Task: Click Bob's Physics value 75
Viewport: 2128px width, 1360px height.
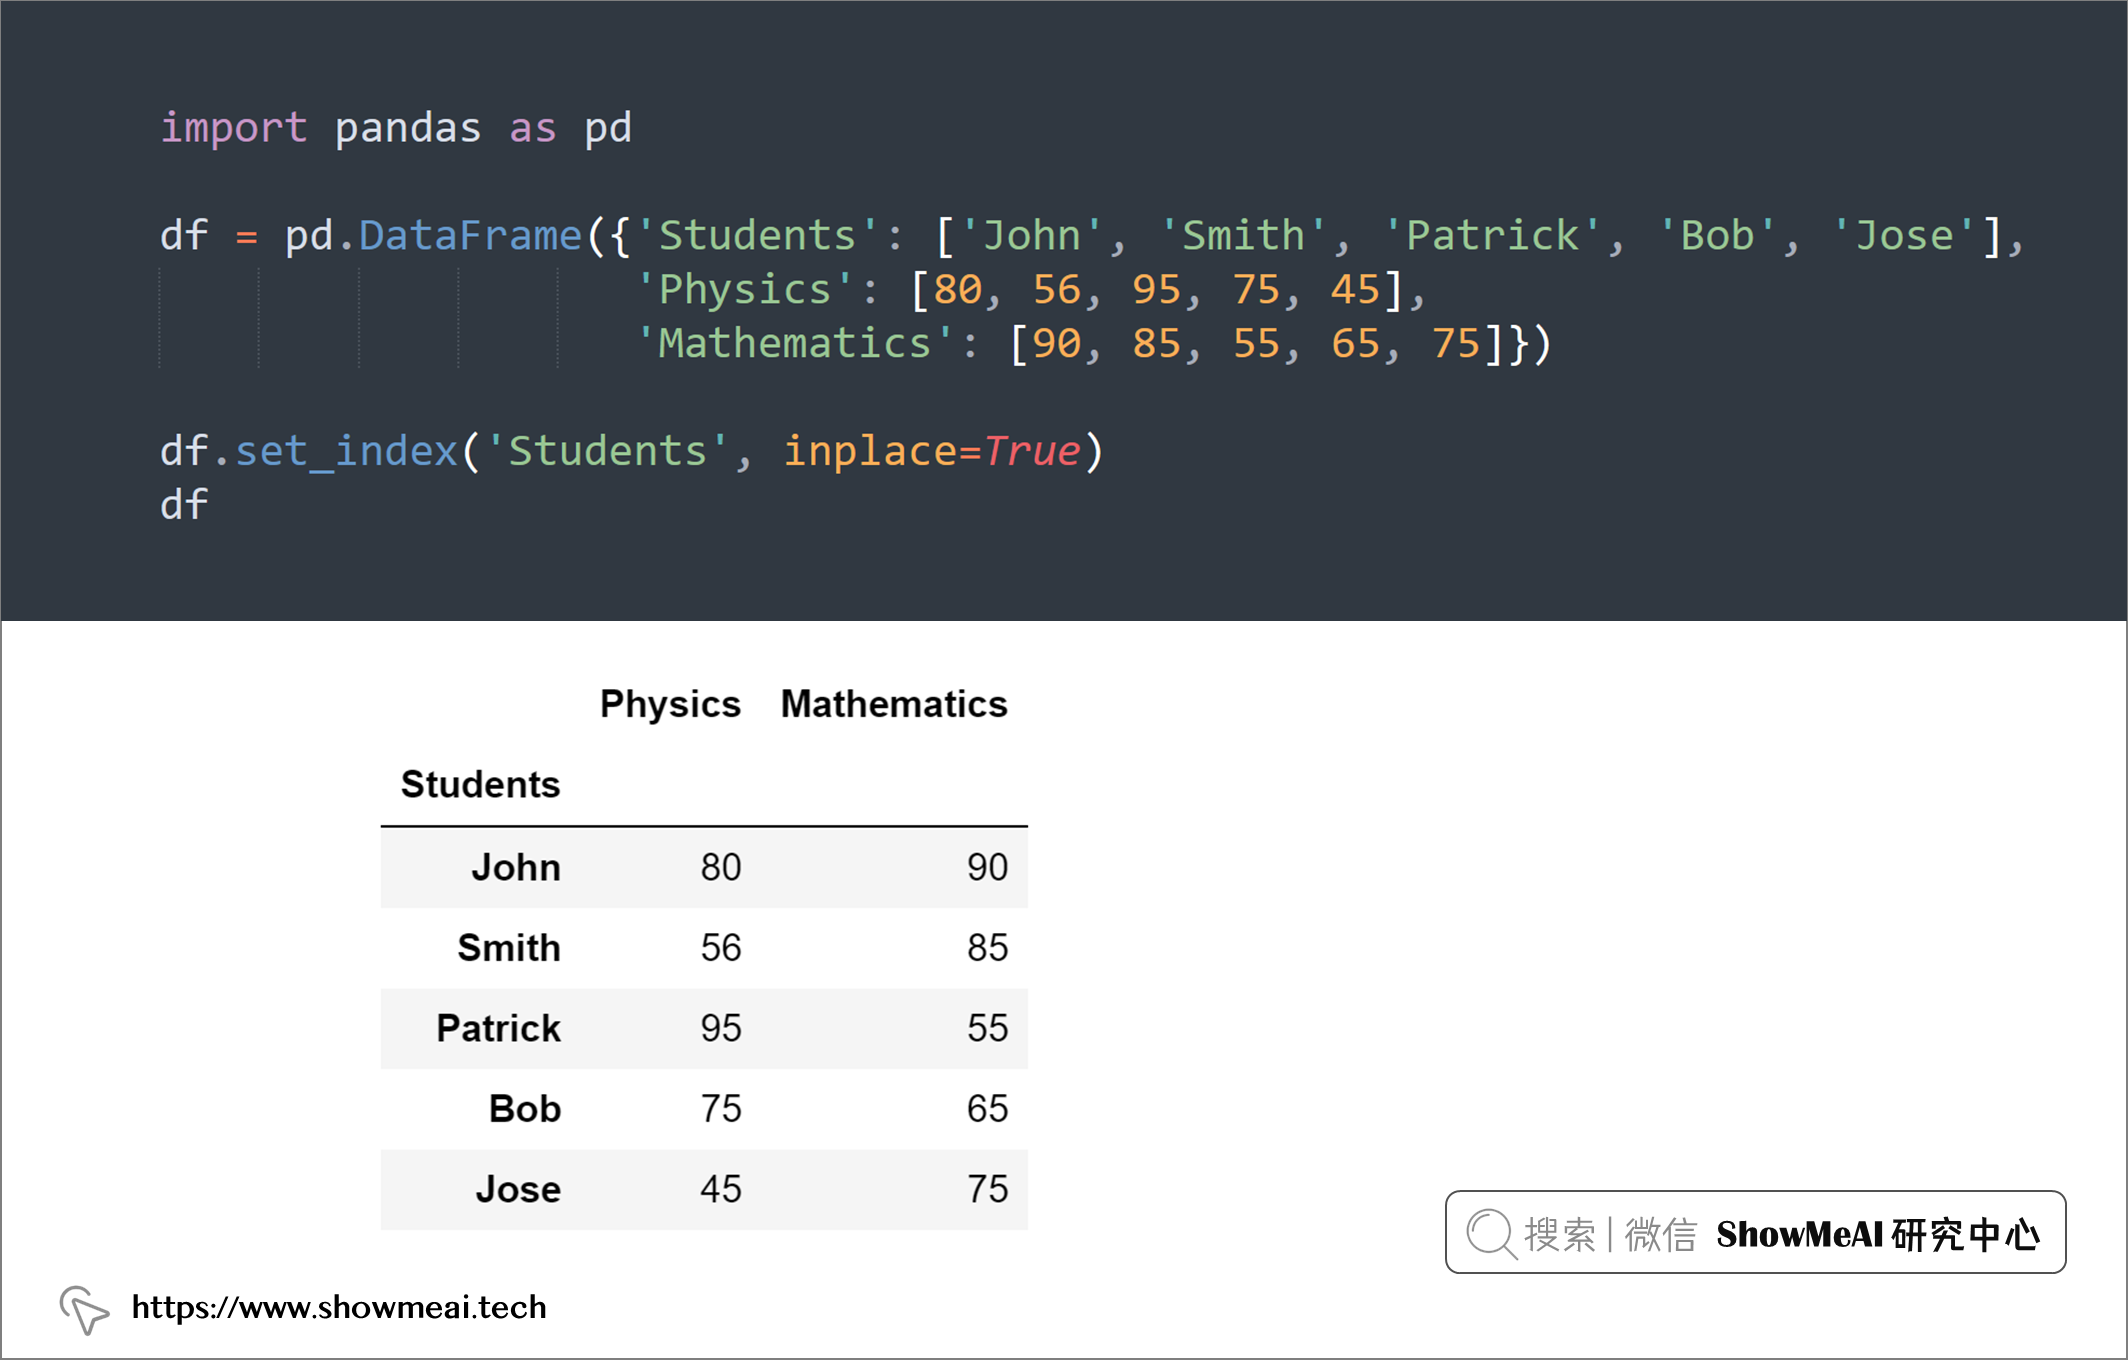Action: tap(721, 1109)
